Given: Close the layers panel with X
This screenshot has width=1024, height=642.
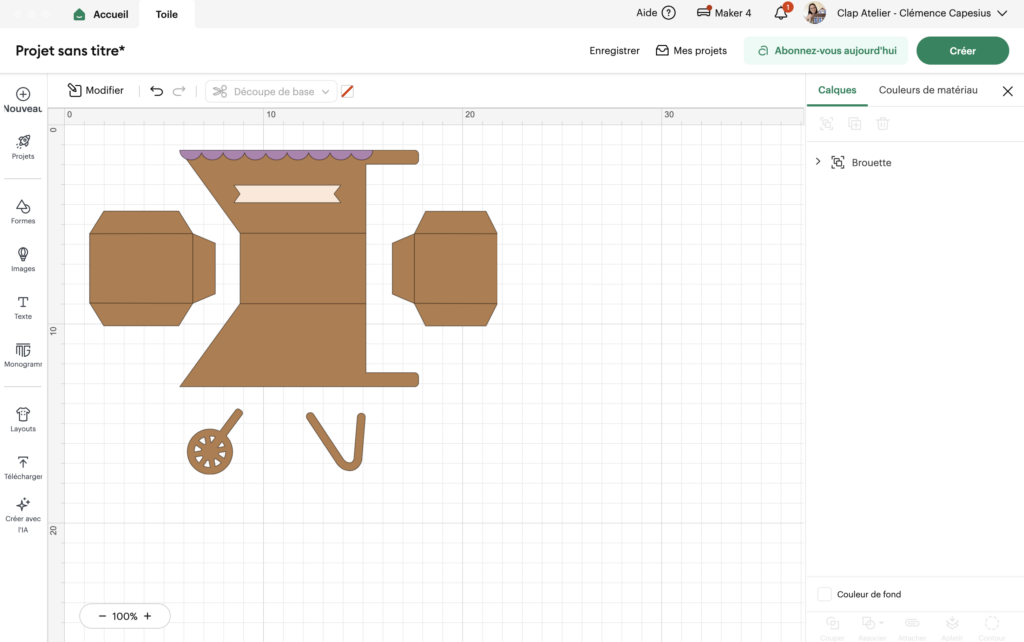Looking at the screenshot, I should [x=1007, y=91].
